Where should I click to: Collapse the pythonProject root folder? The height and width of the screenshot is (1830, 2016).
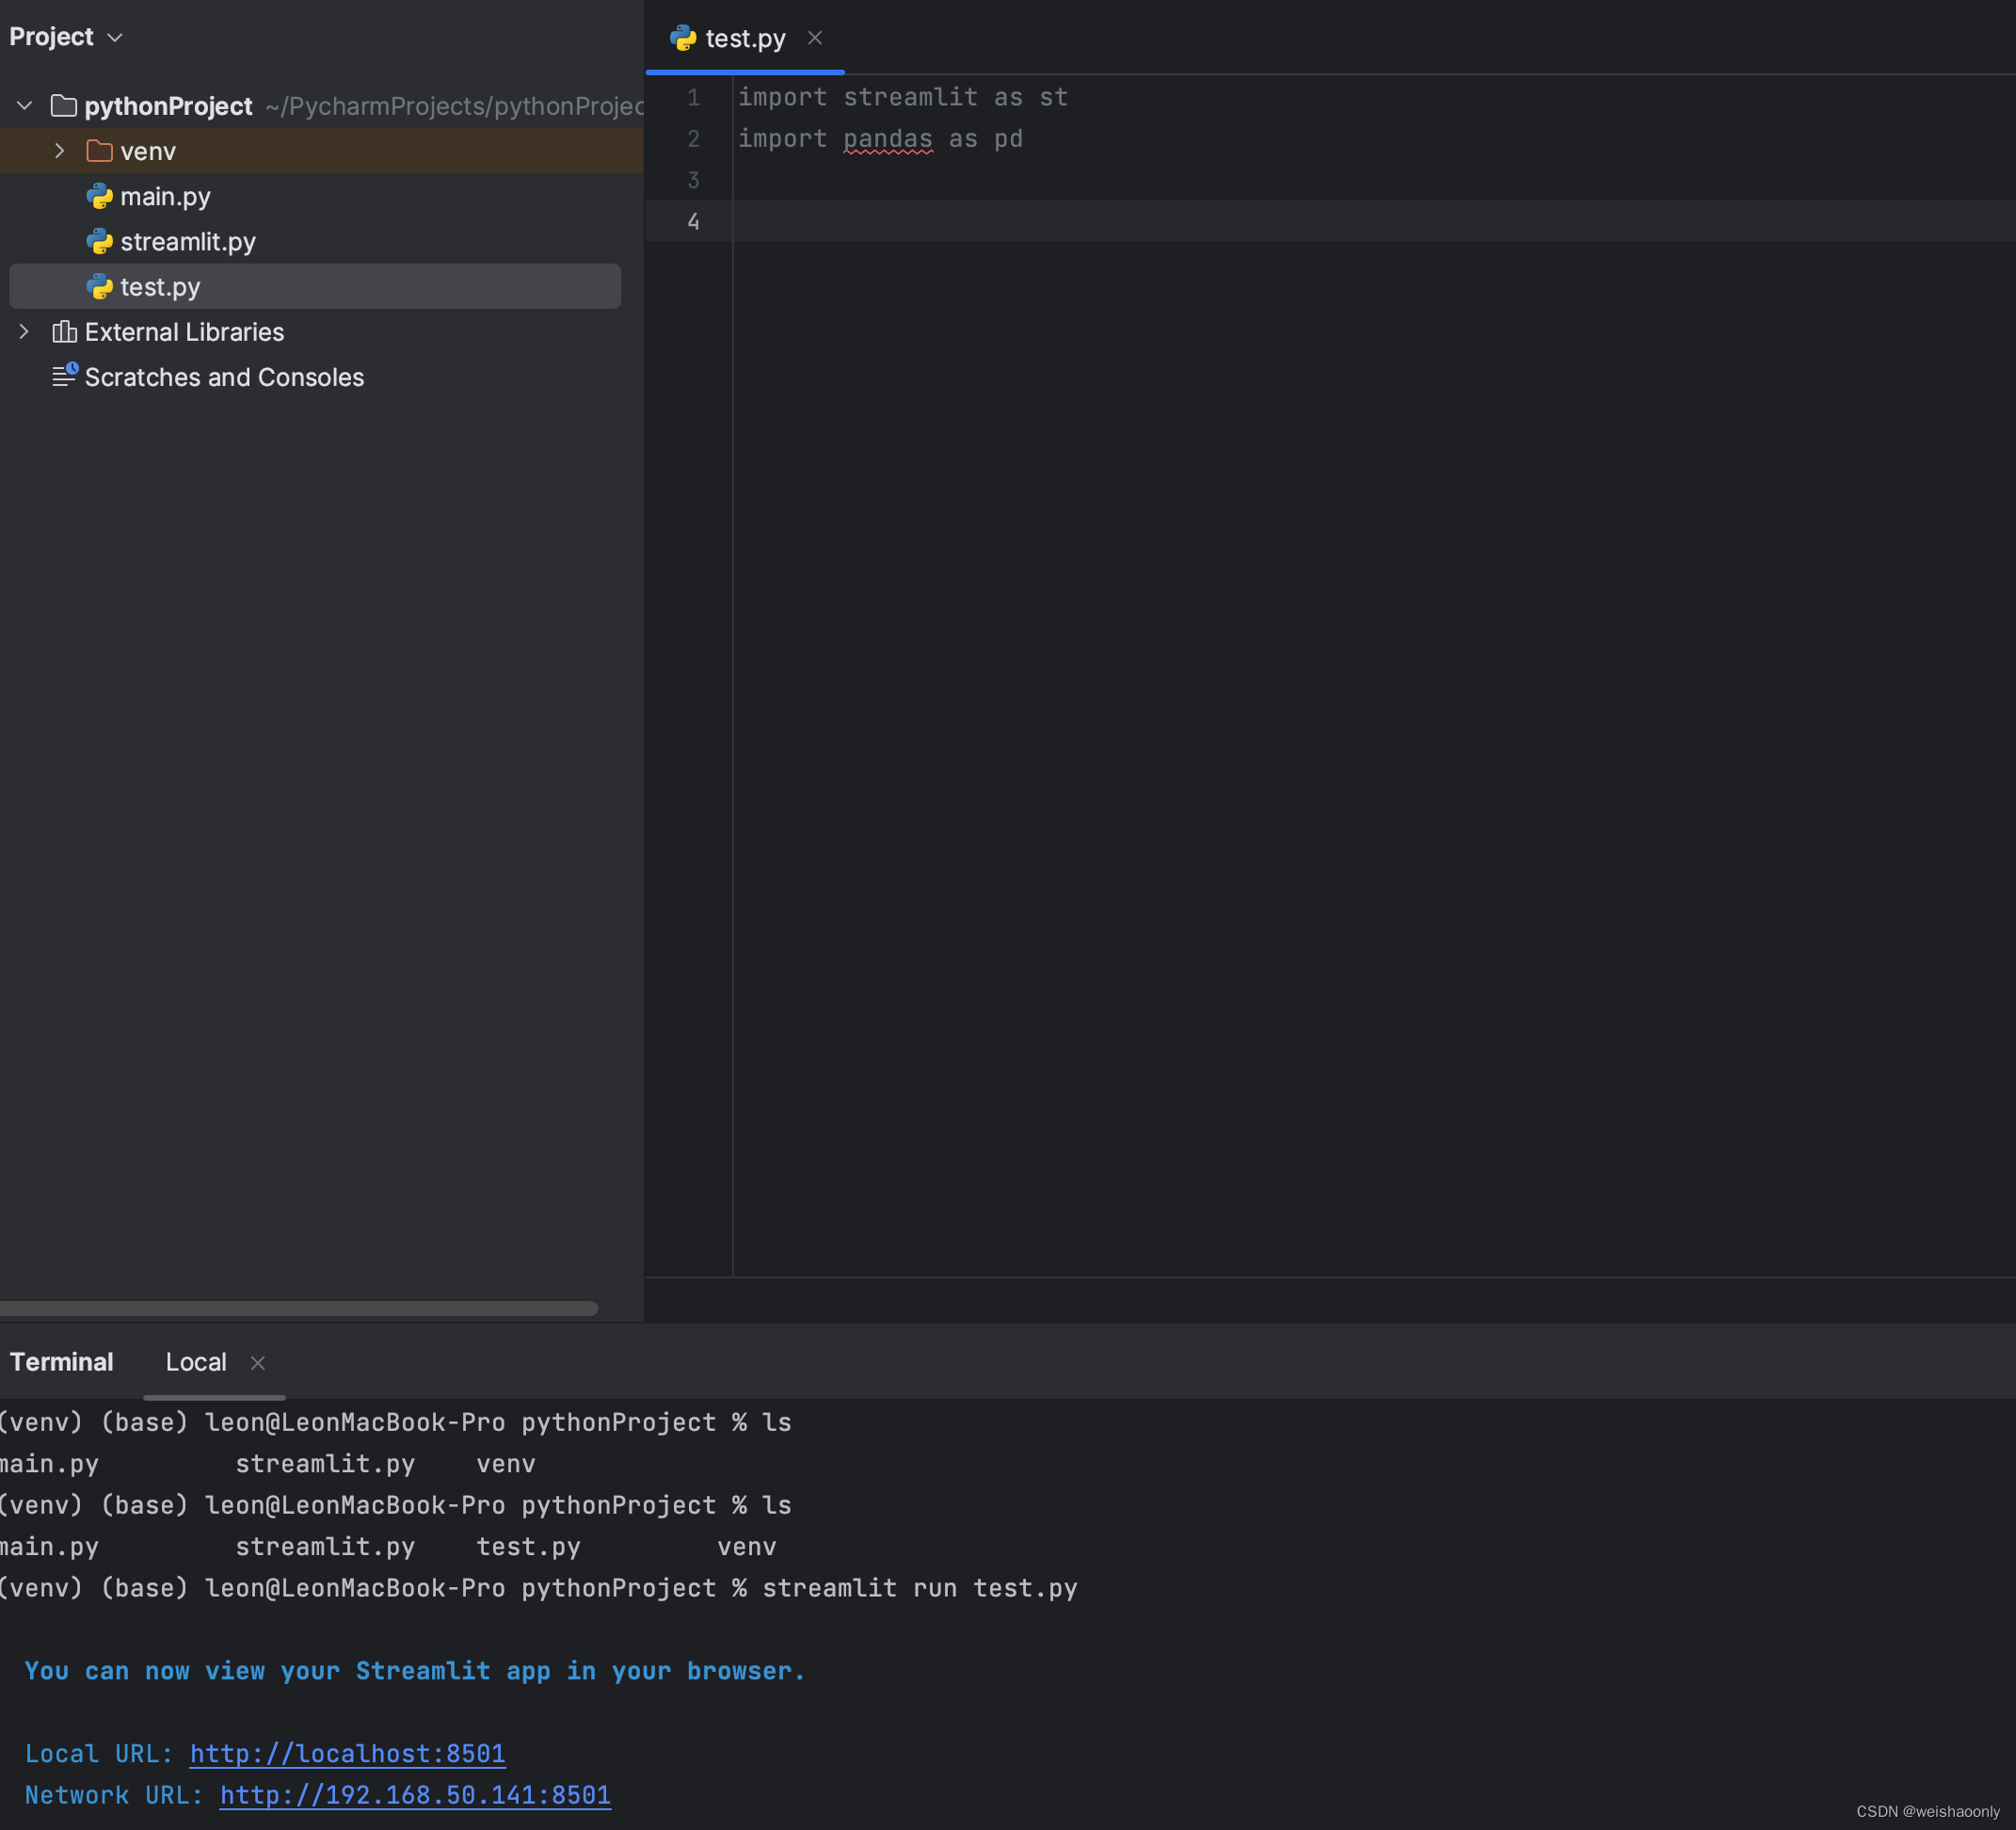(x=25, y=105)
